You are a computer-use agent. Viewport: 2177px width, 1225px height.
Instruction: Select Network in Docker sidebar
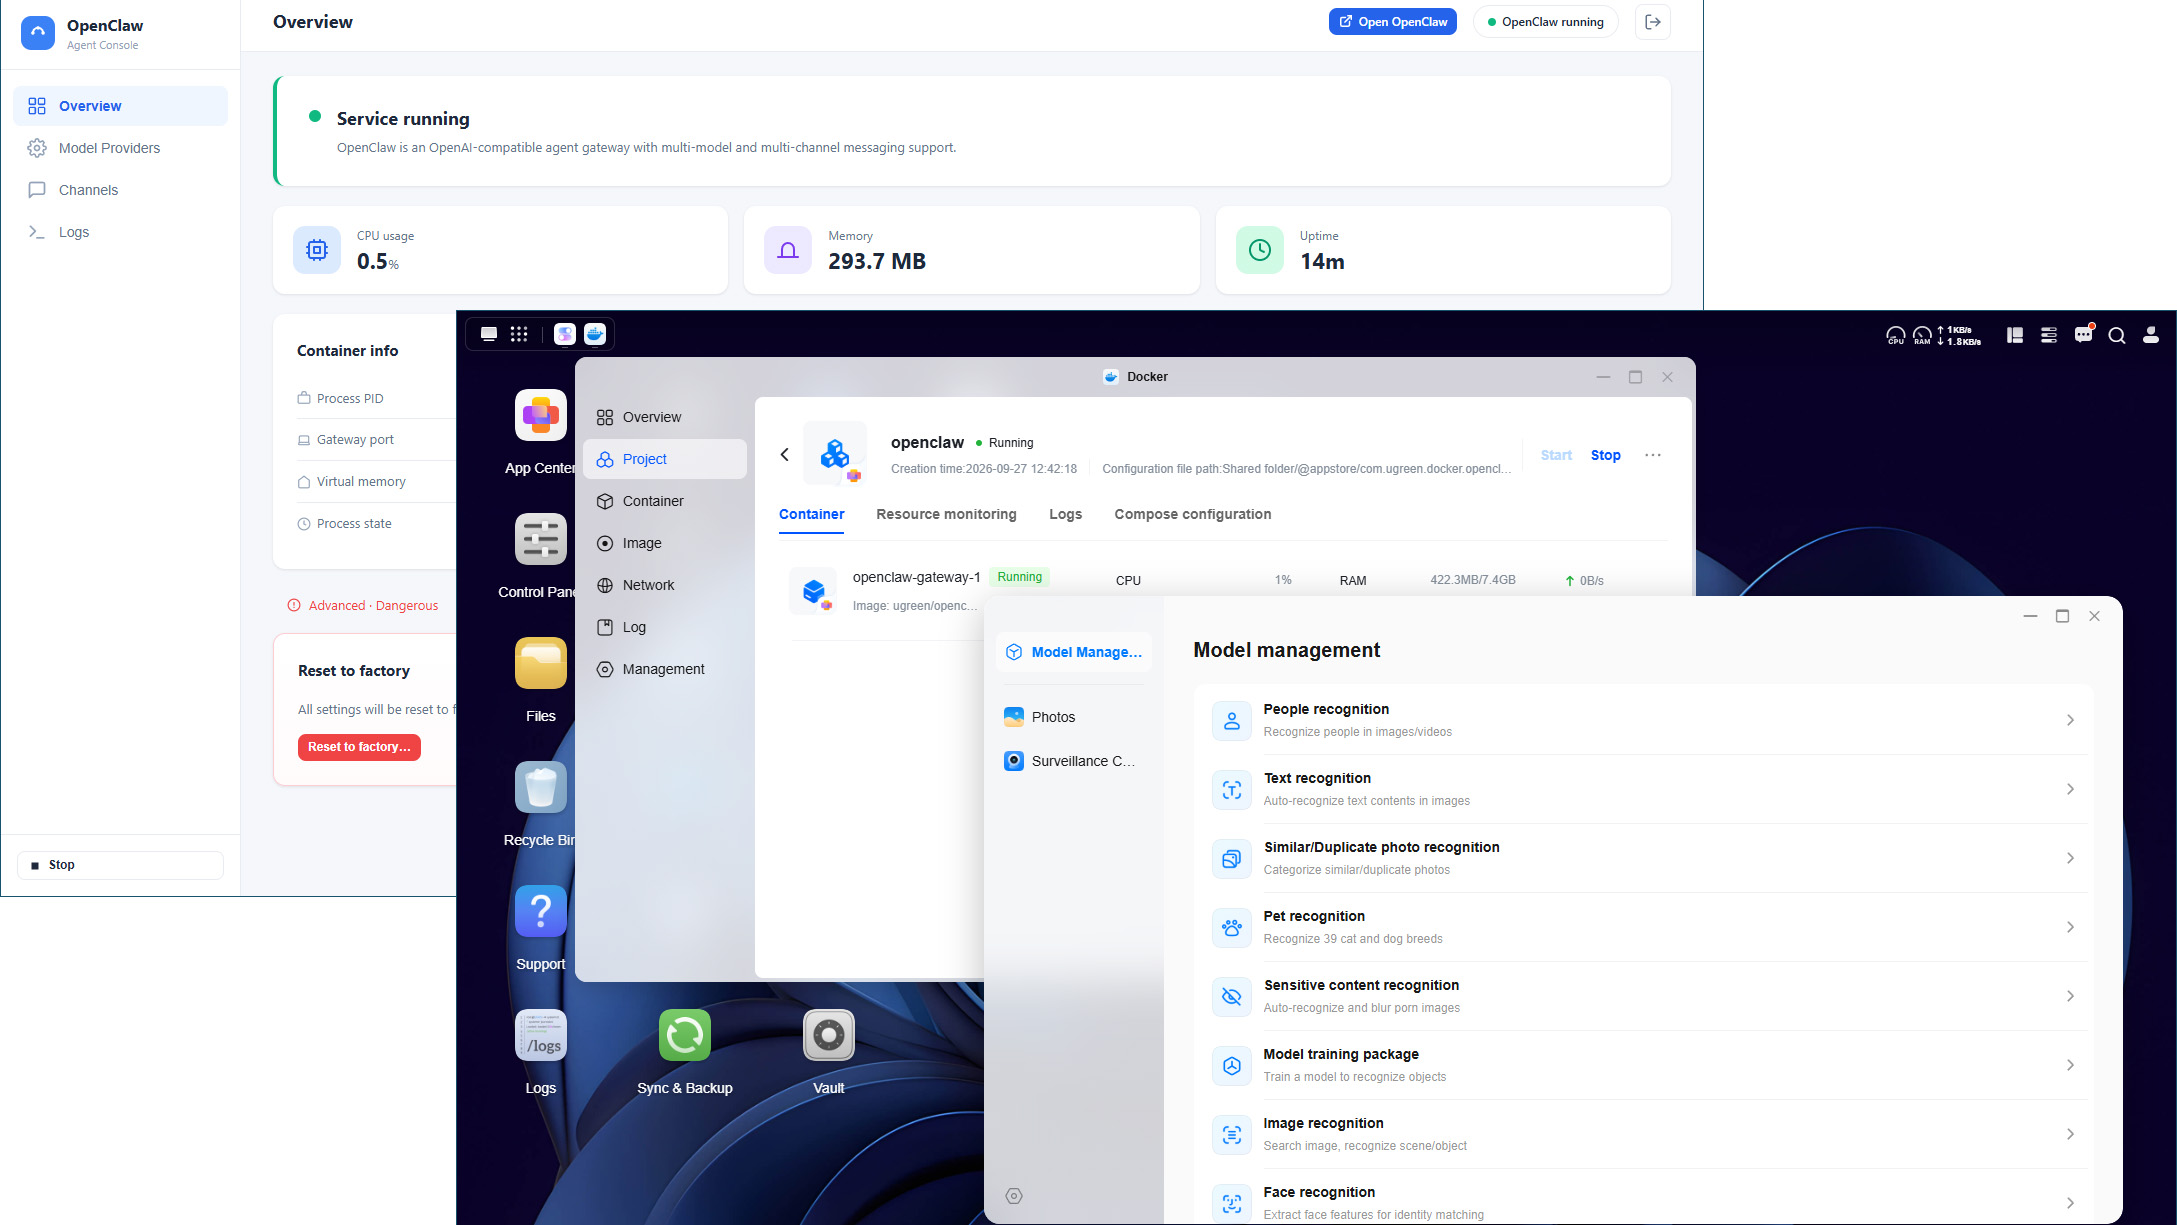(664, 585)
